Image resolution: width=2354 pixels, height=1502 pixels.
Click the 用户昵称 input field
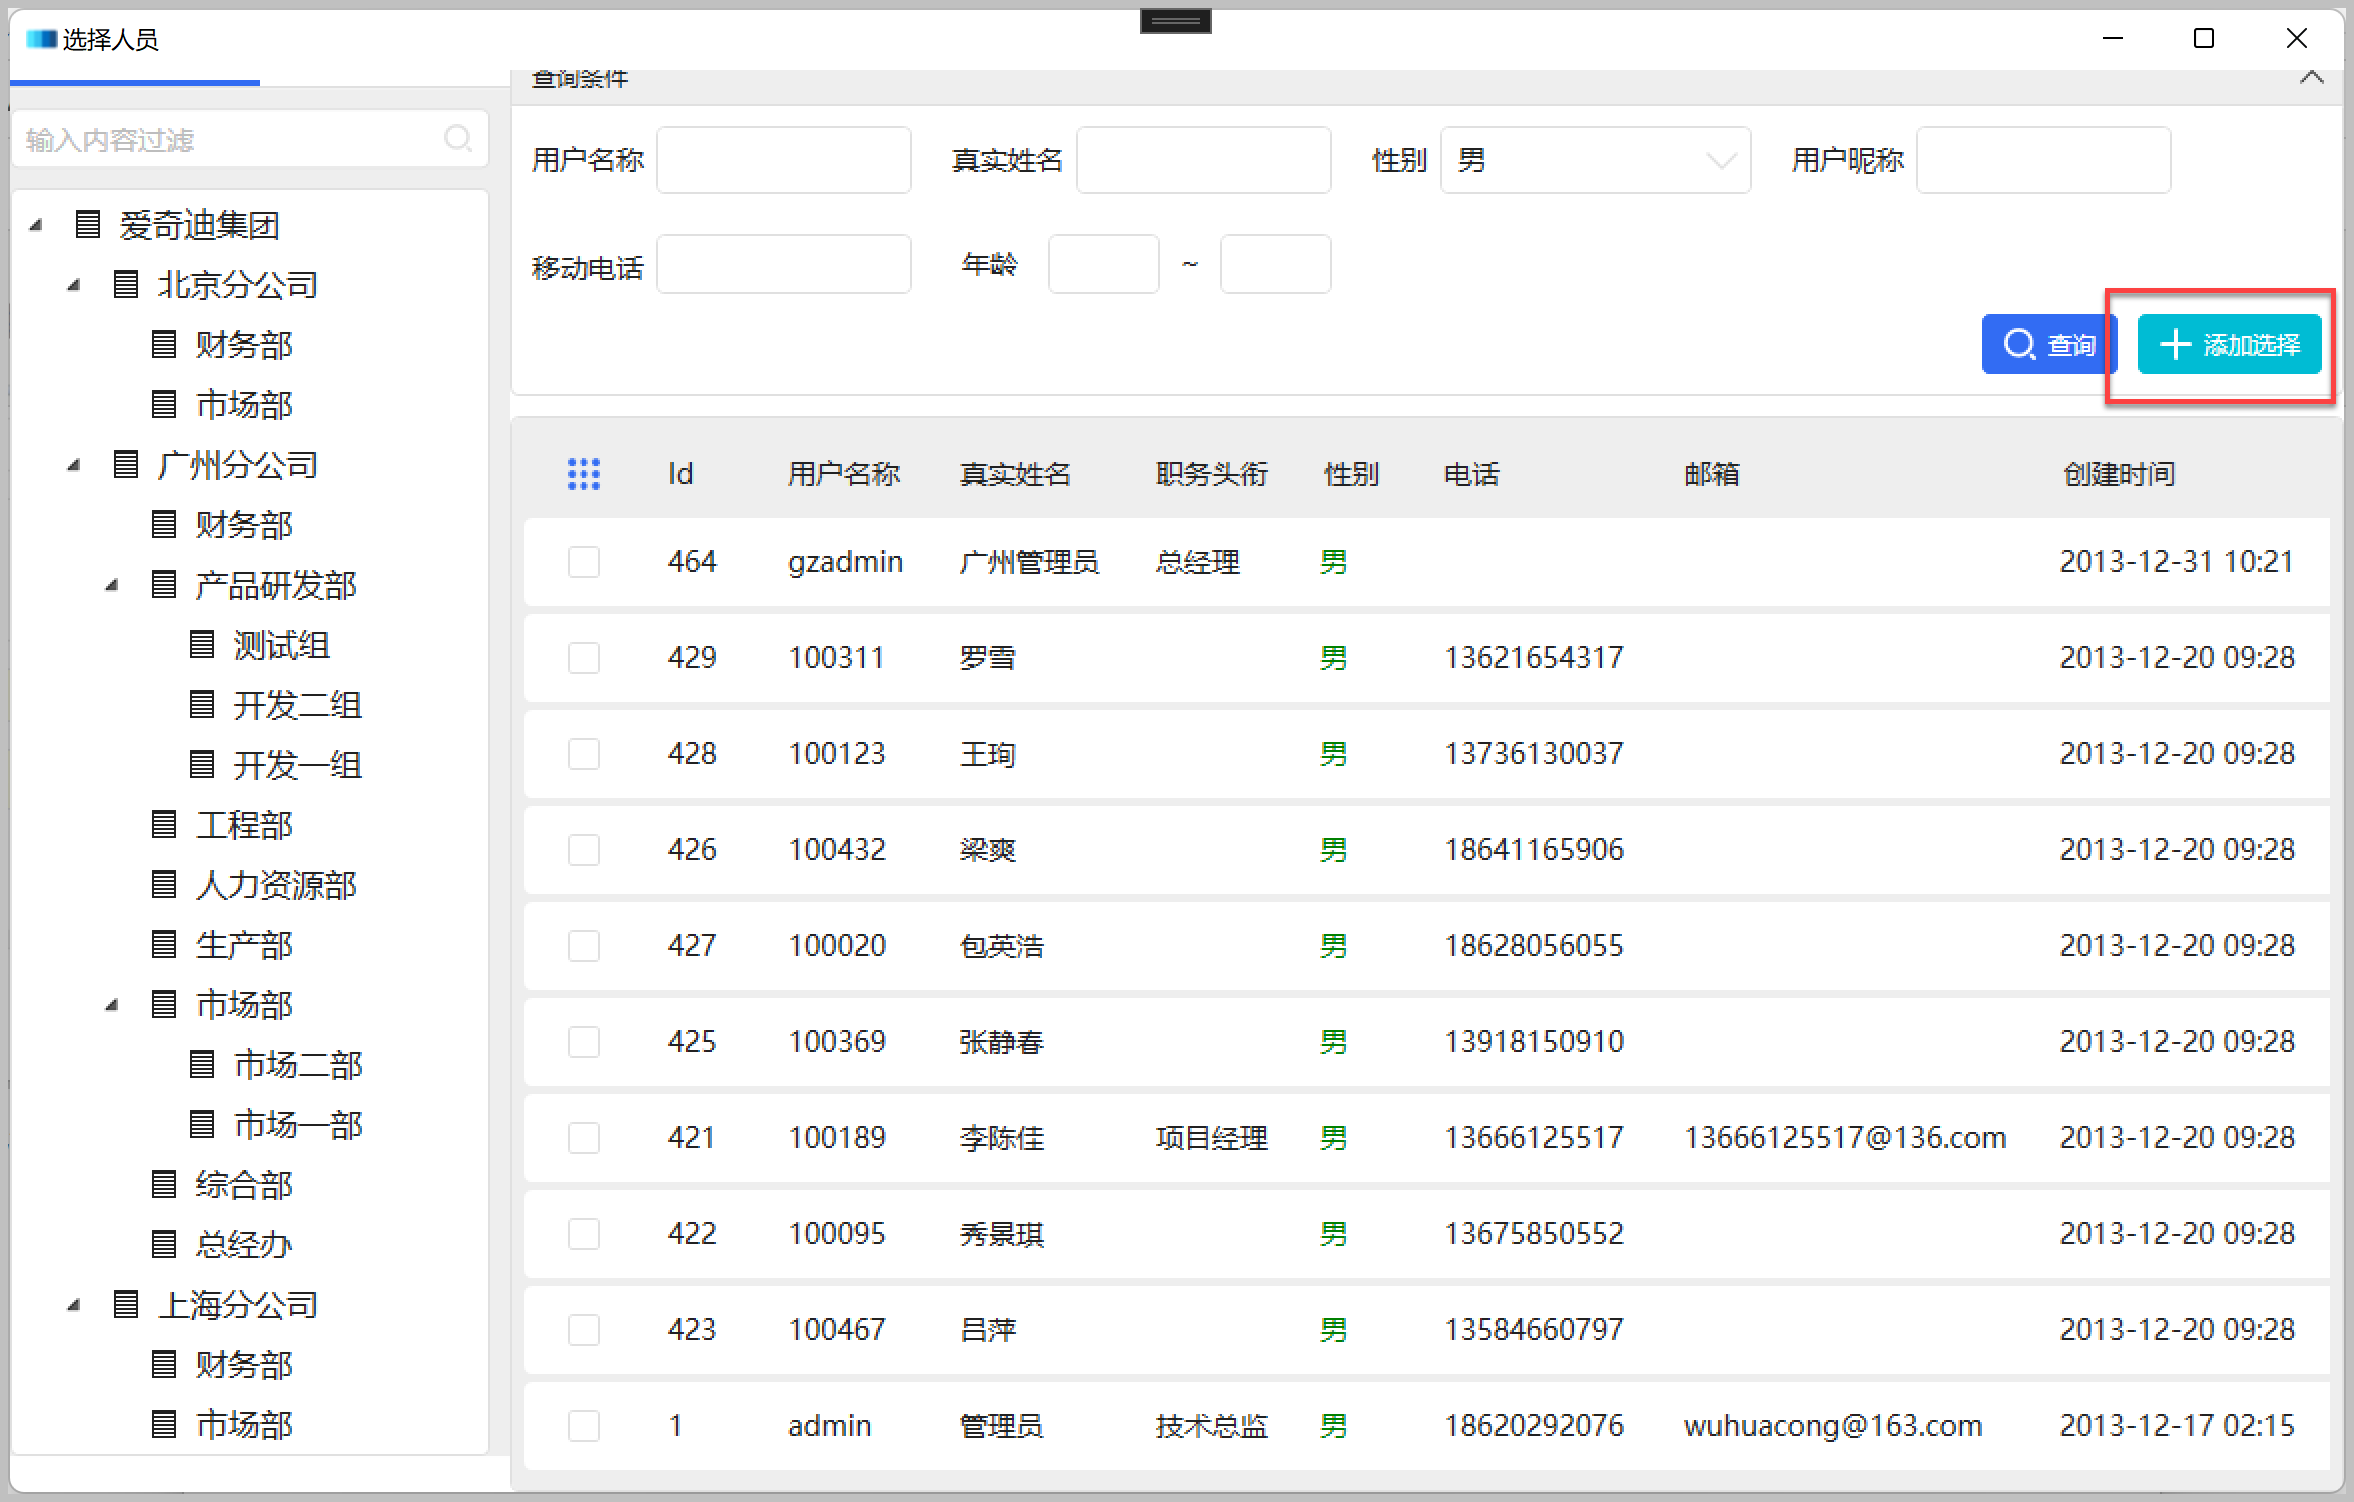2044,160
